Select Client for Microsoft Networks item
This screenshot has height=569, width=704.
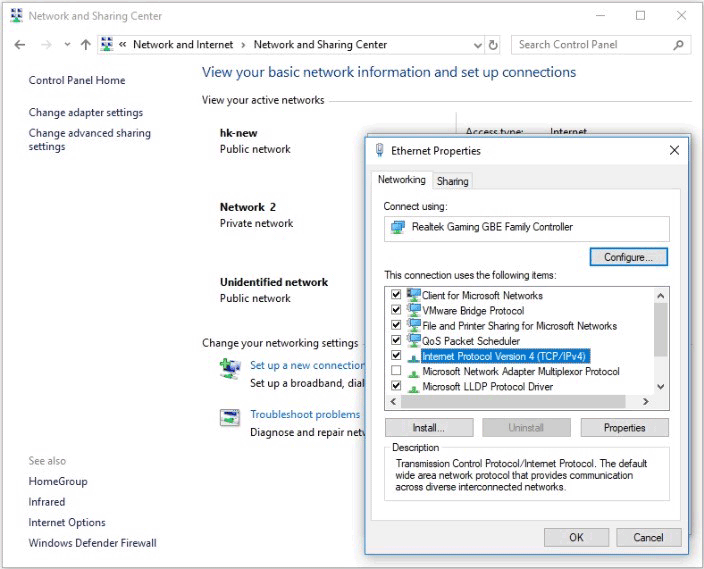click(482, 296)
